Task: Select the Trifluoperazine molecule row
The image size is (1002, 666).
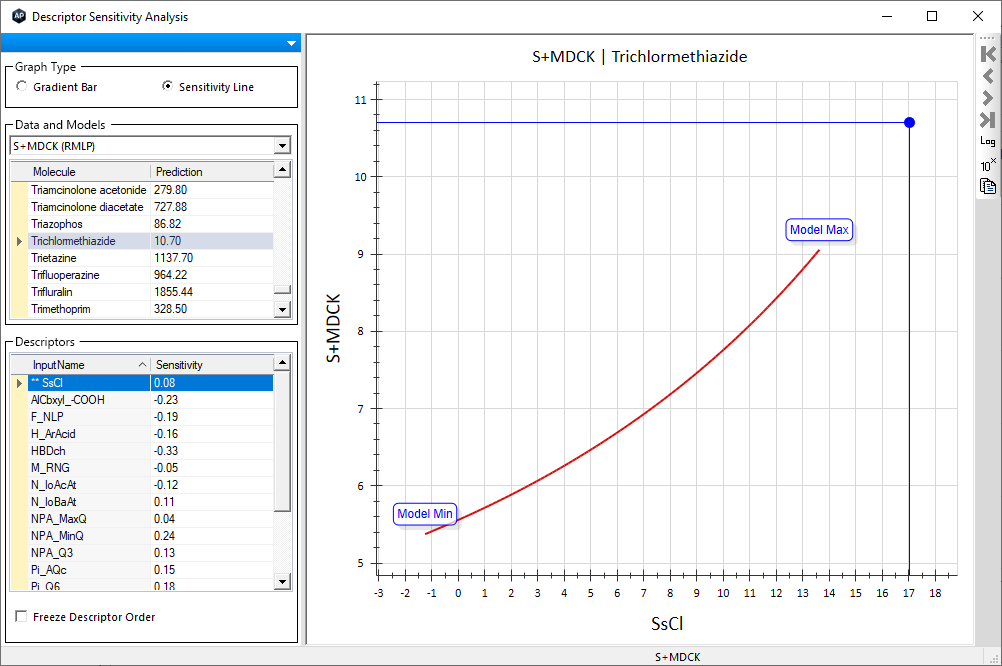Action: pyautogui.click(x=151, y=275)
